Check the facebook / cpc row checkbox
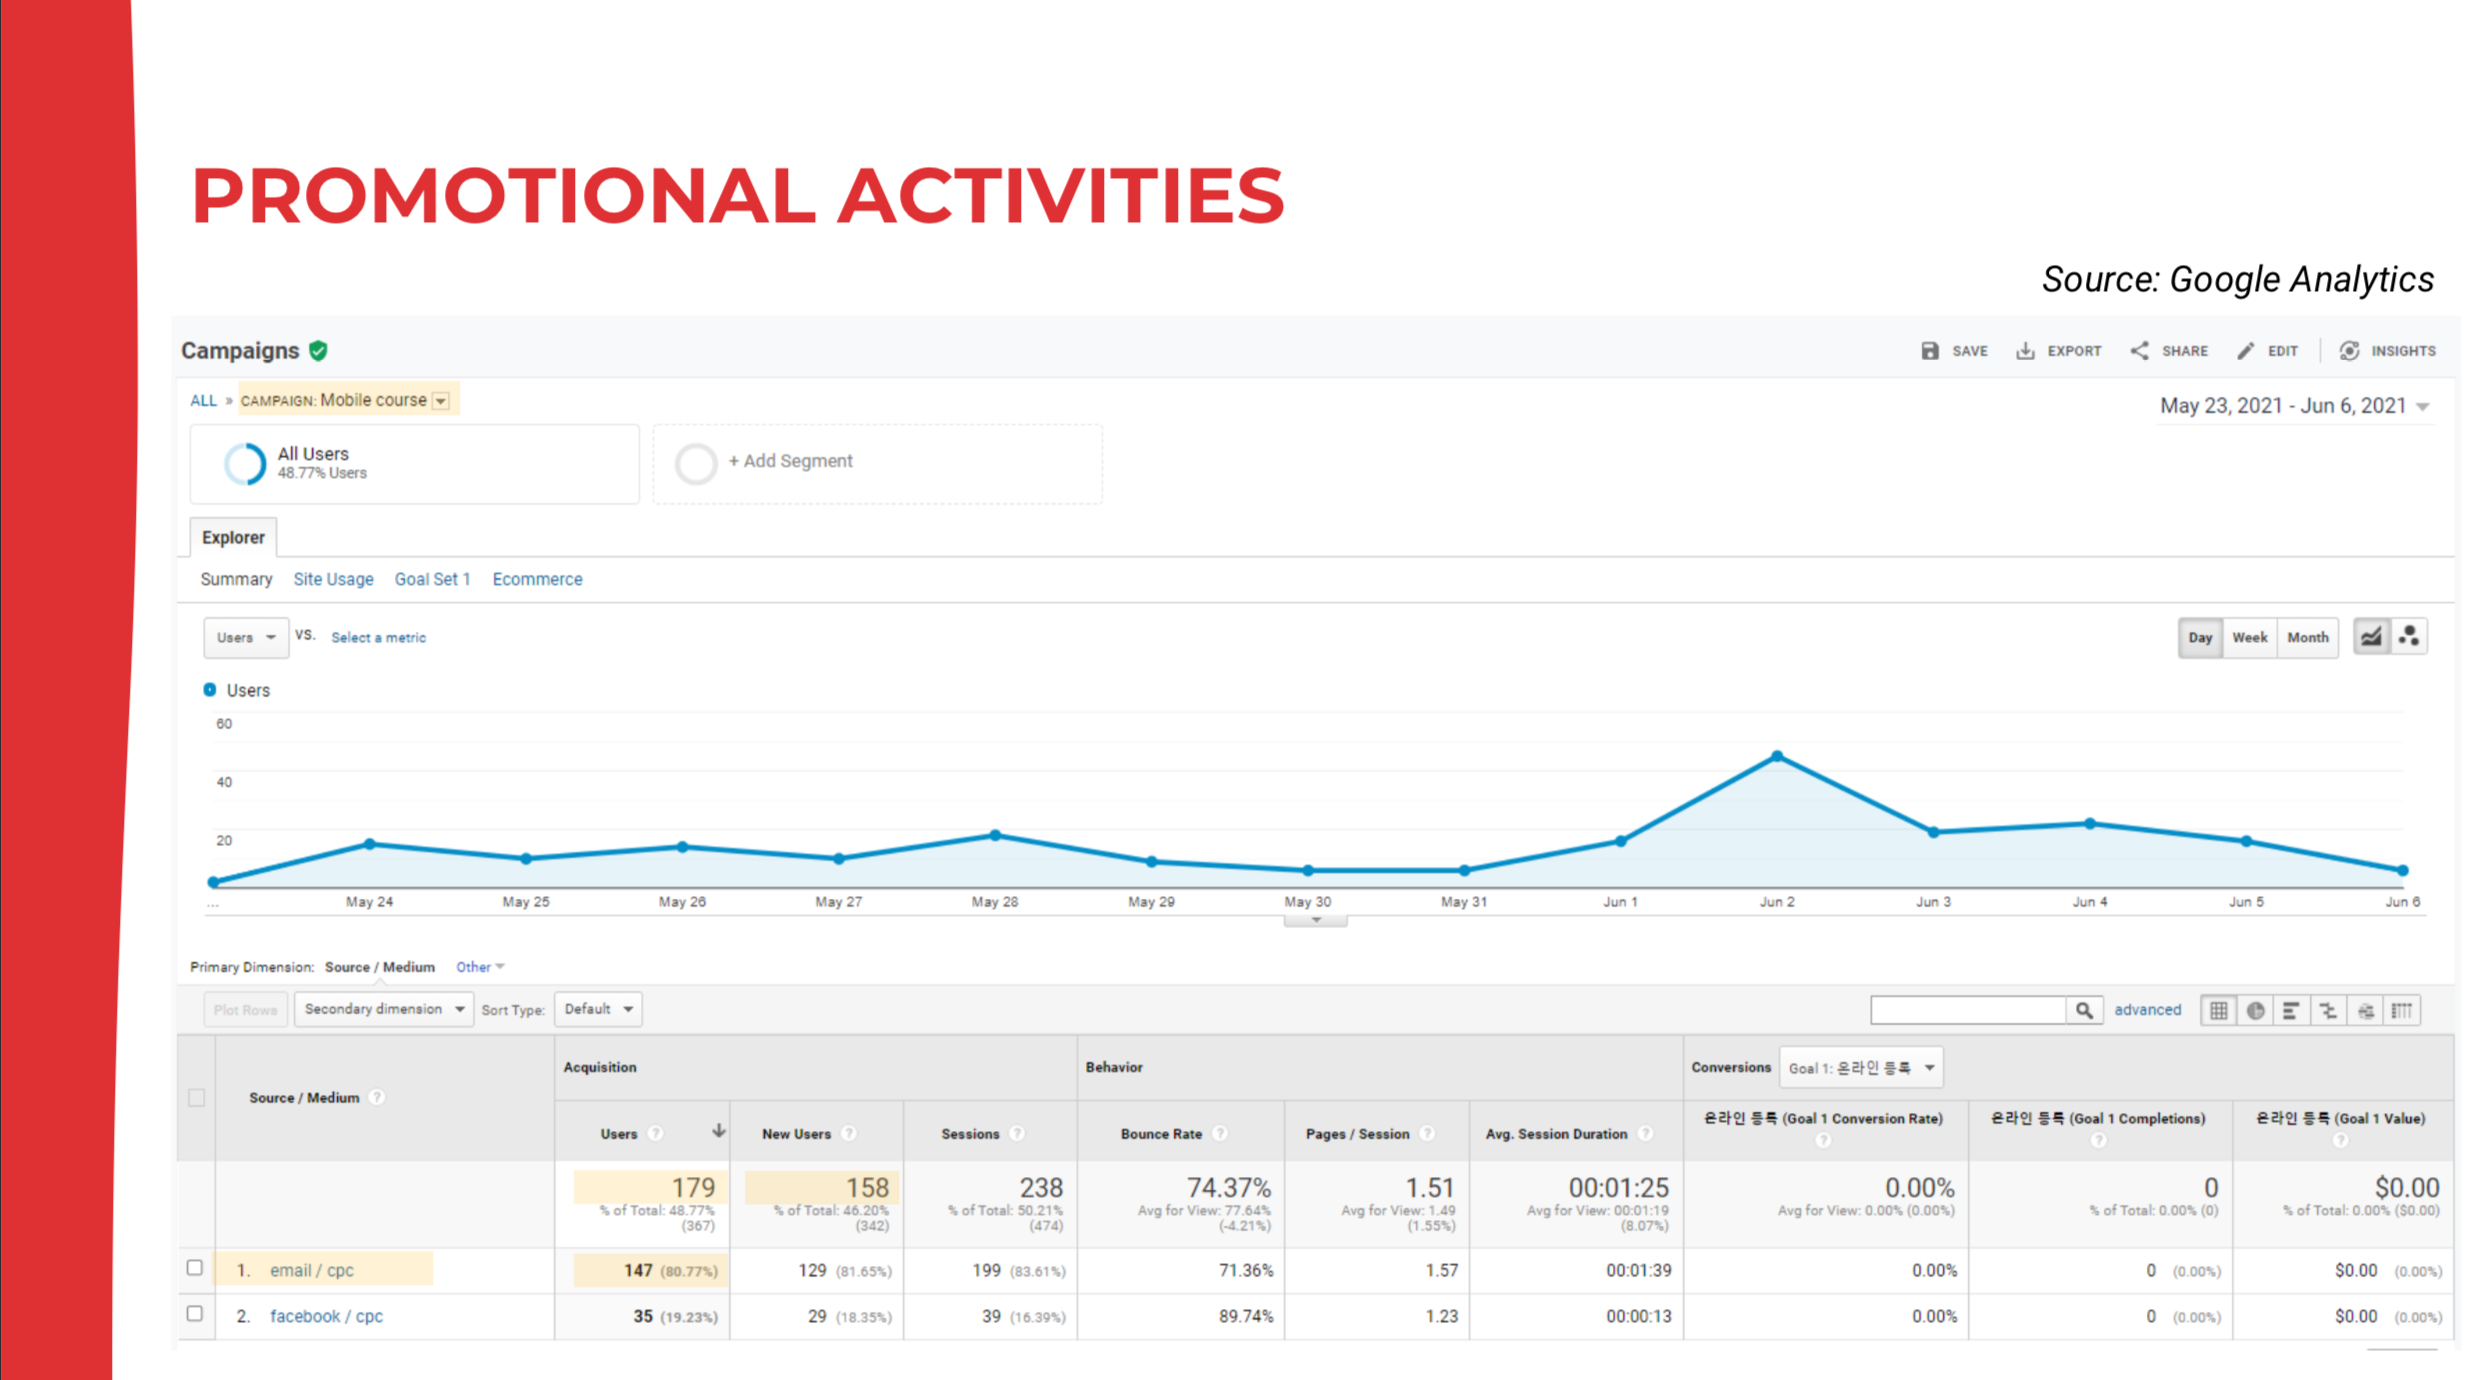 195,1314
